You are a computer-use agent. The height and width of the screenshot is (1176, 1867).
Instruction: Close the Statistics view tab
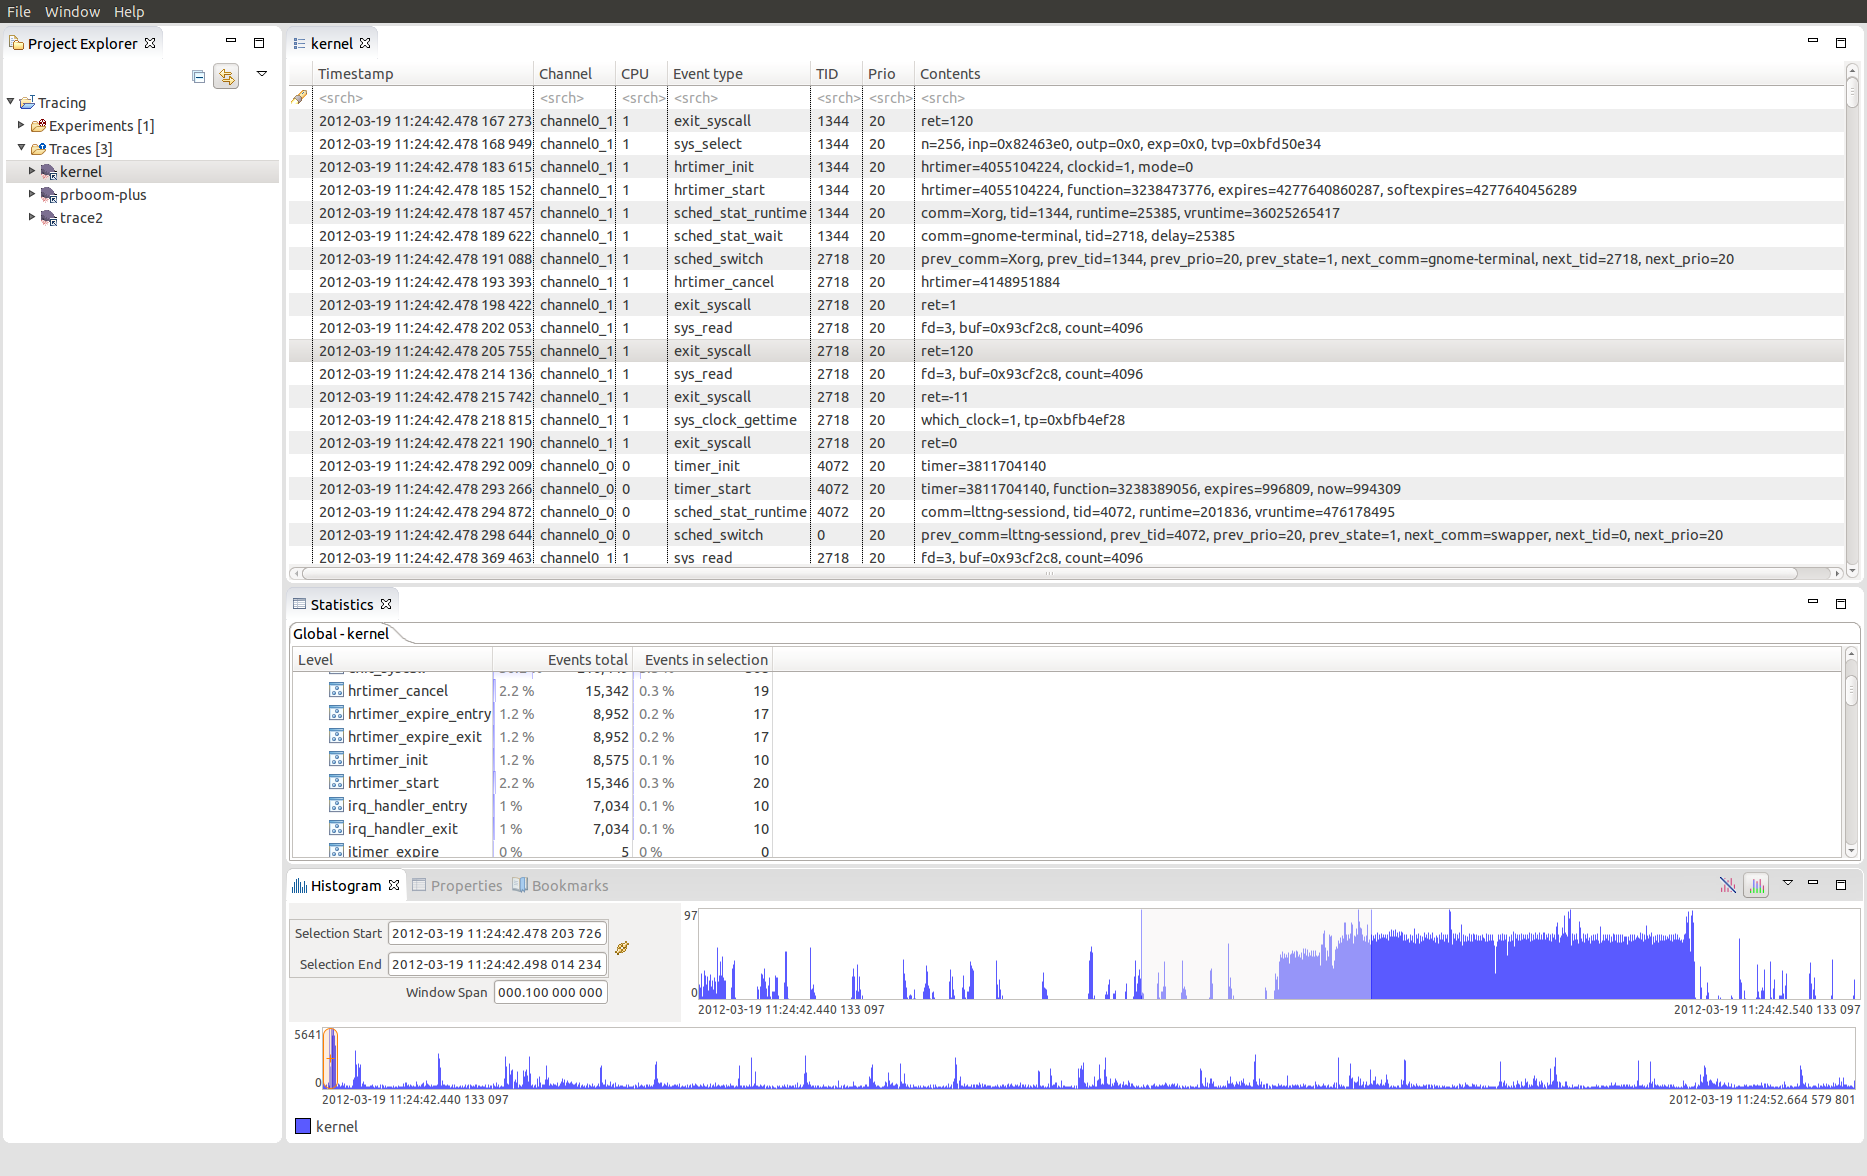[386, 604]
